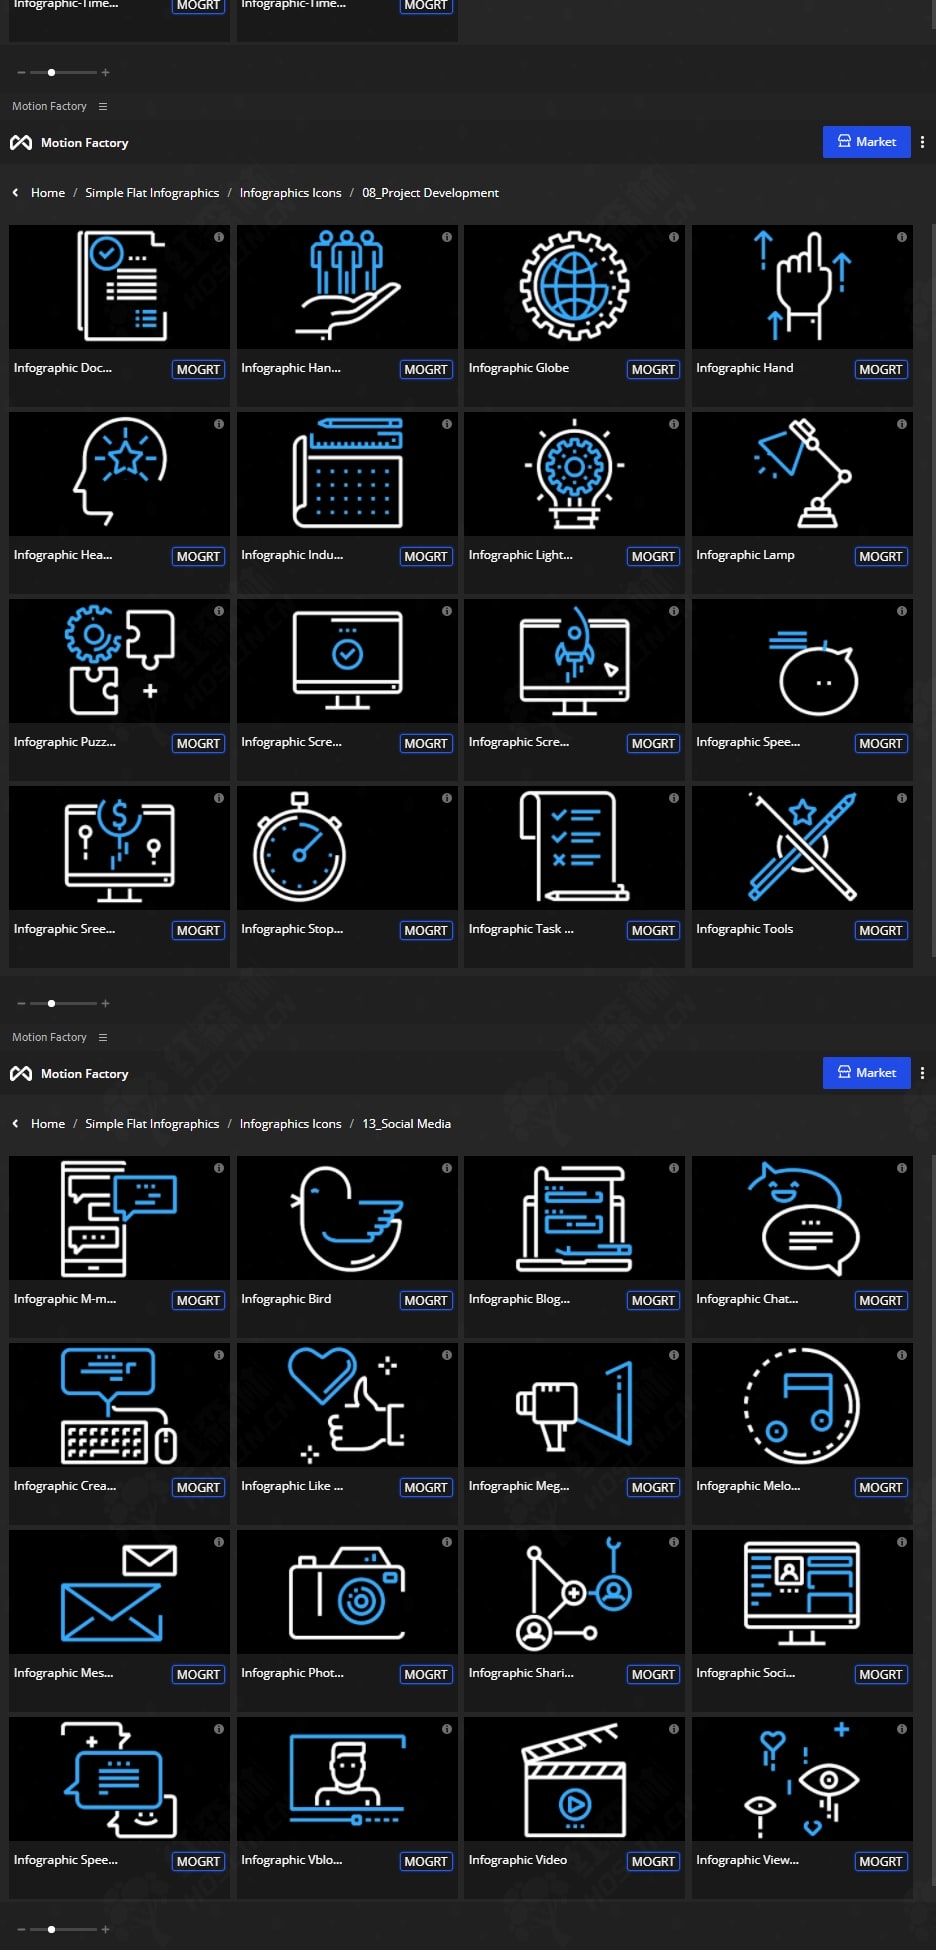Click the MOGRT badge on Infographic Globe

click(653, 369)
